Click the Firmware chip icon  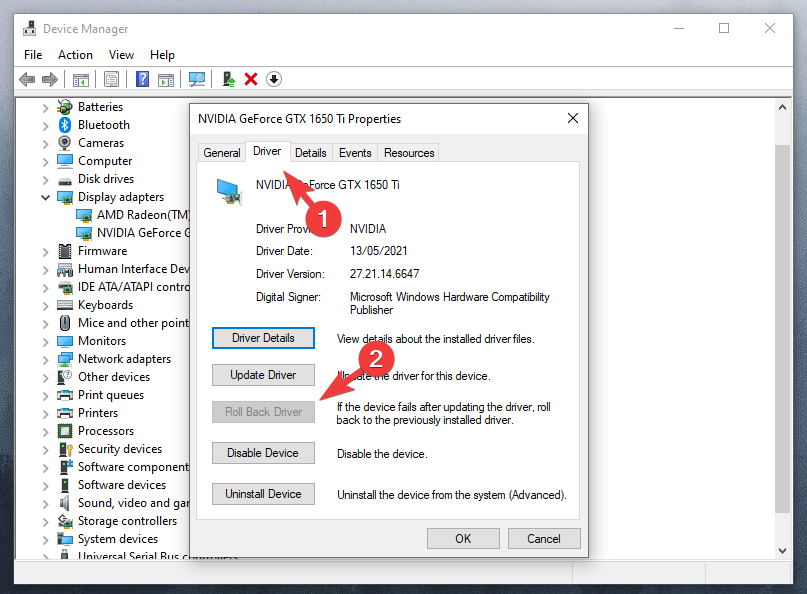tap(65, 251)
